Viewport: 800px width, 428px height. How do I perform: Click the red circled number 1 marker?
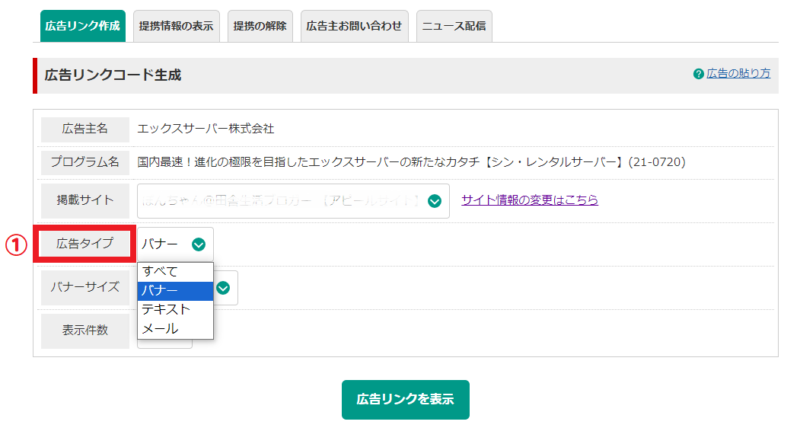[x=15, y=244]
